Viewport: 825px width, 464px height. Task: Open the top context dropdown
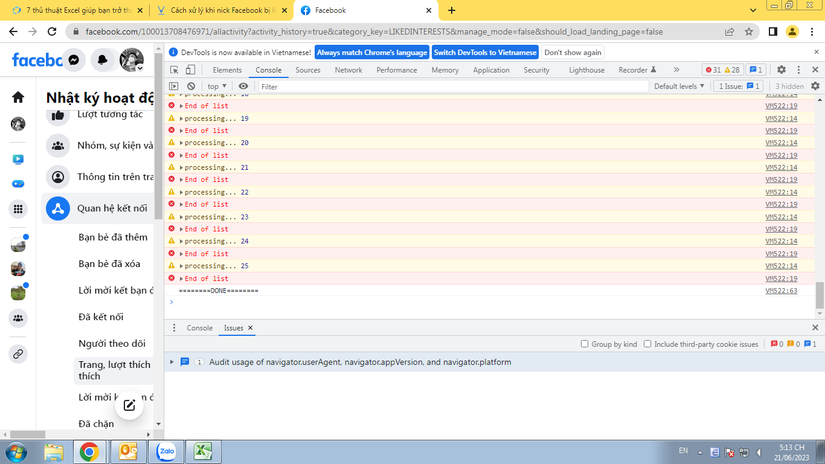pyautogui.click(x=217, y=86)
